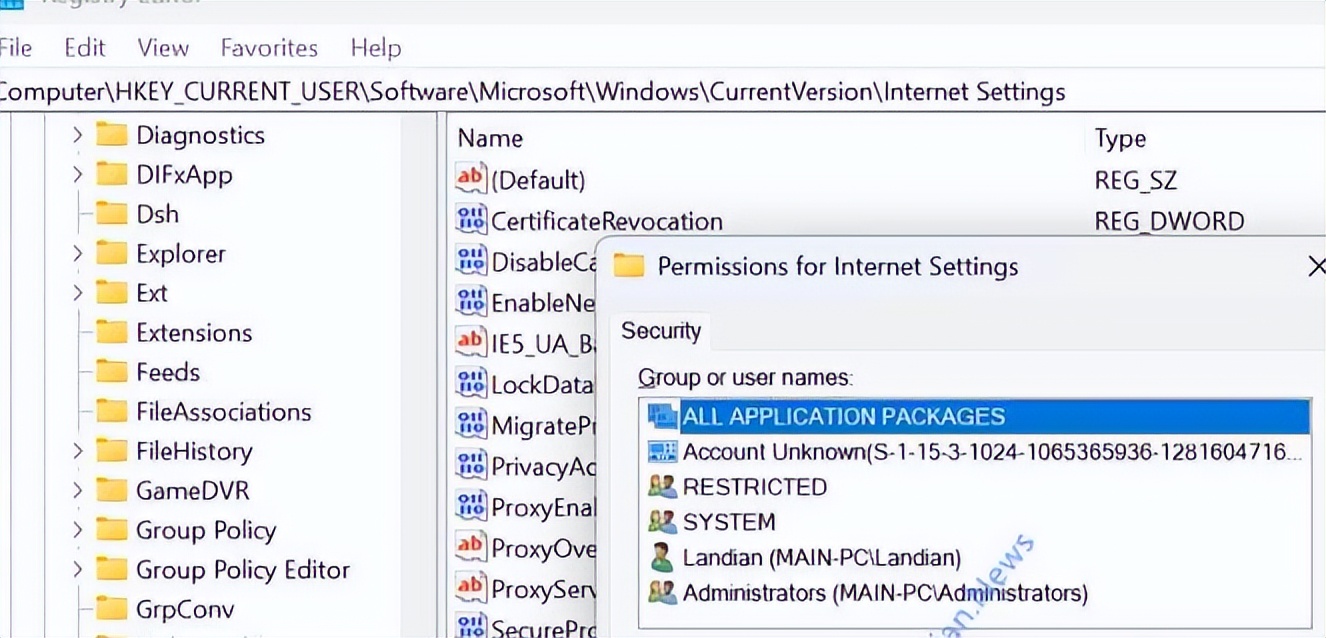The height and width of the screenshot is (638, 1326).
Task: Select the IE5_UA string value icon
Action: (470, 343)
